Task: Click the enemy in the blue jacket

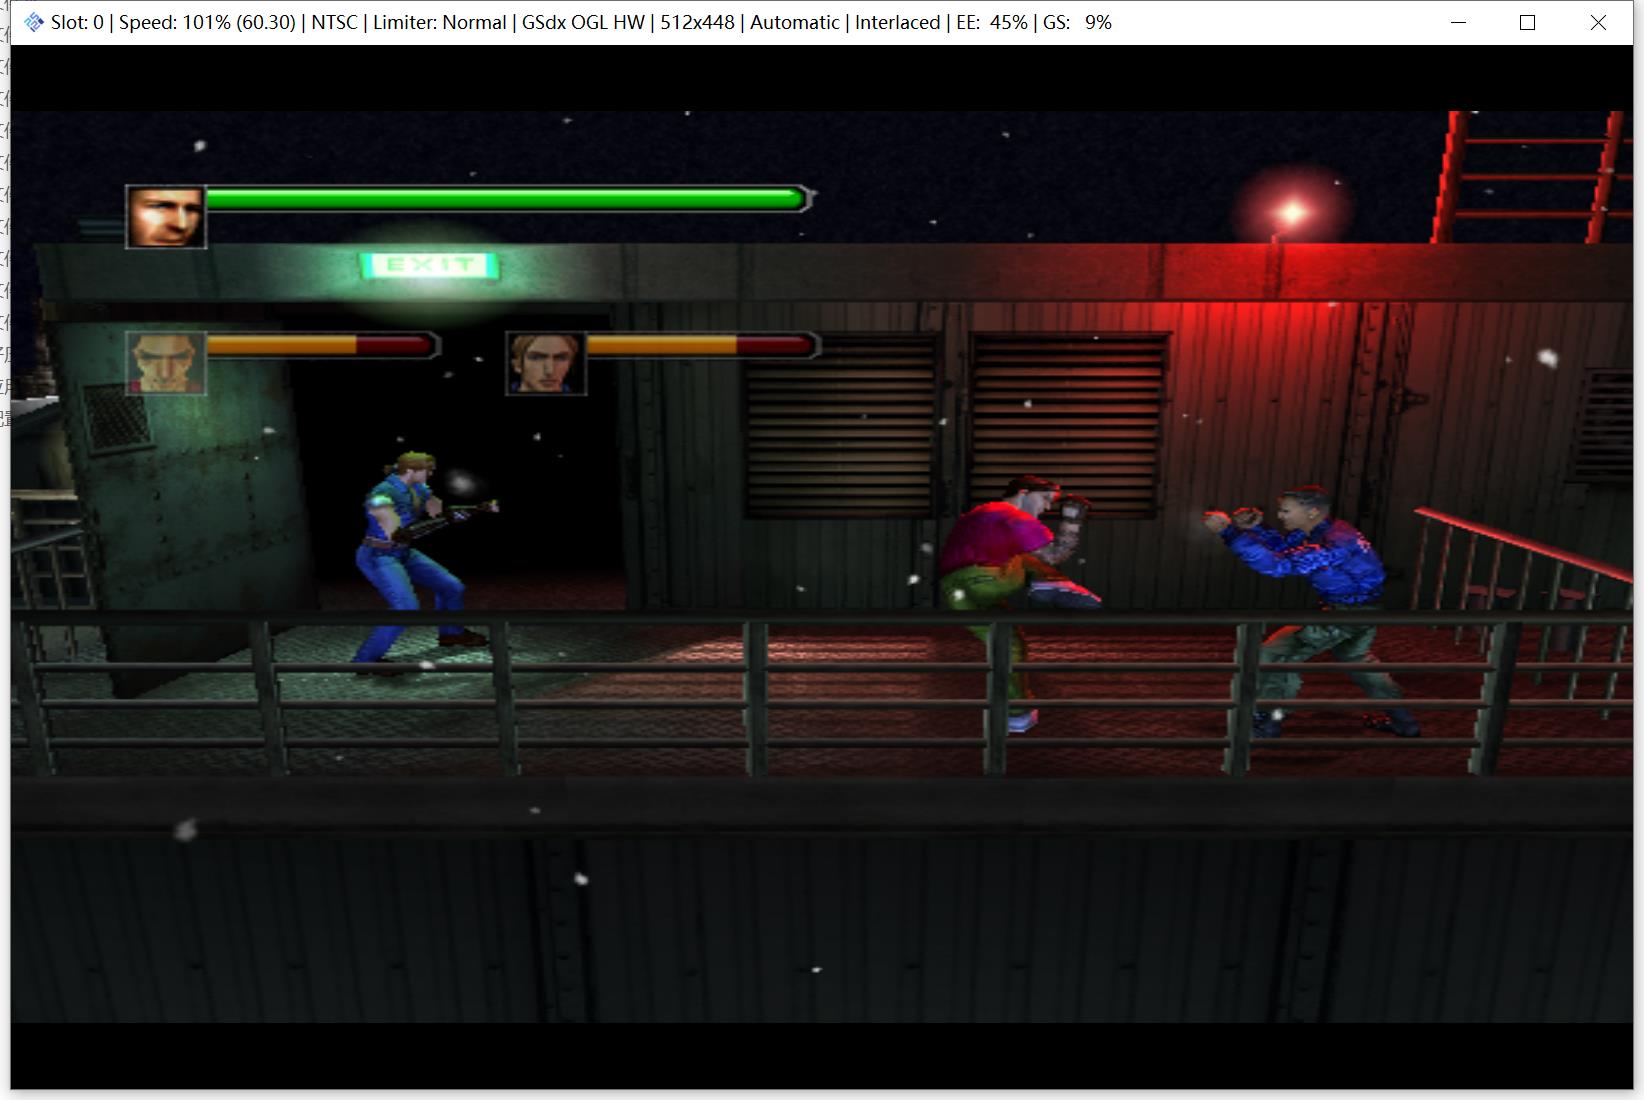Action: click(1312, 611)
